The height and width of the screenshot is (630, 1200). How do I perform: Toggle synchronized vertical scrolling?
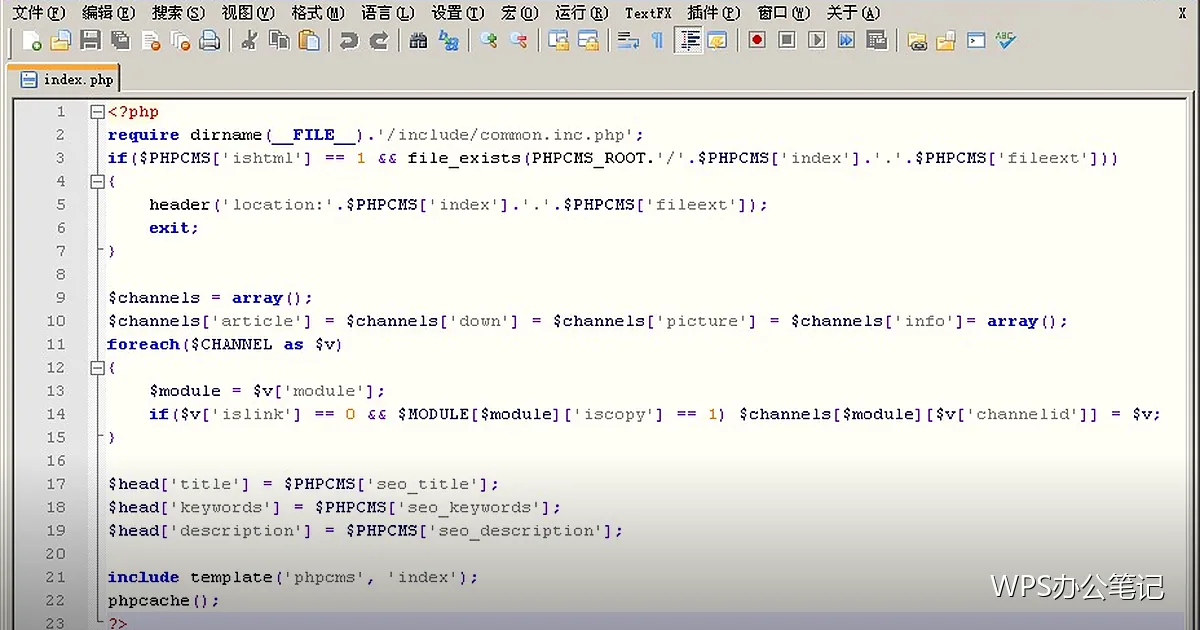(558, 41)
